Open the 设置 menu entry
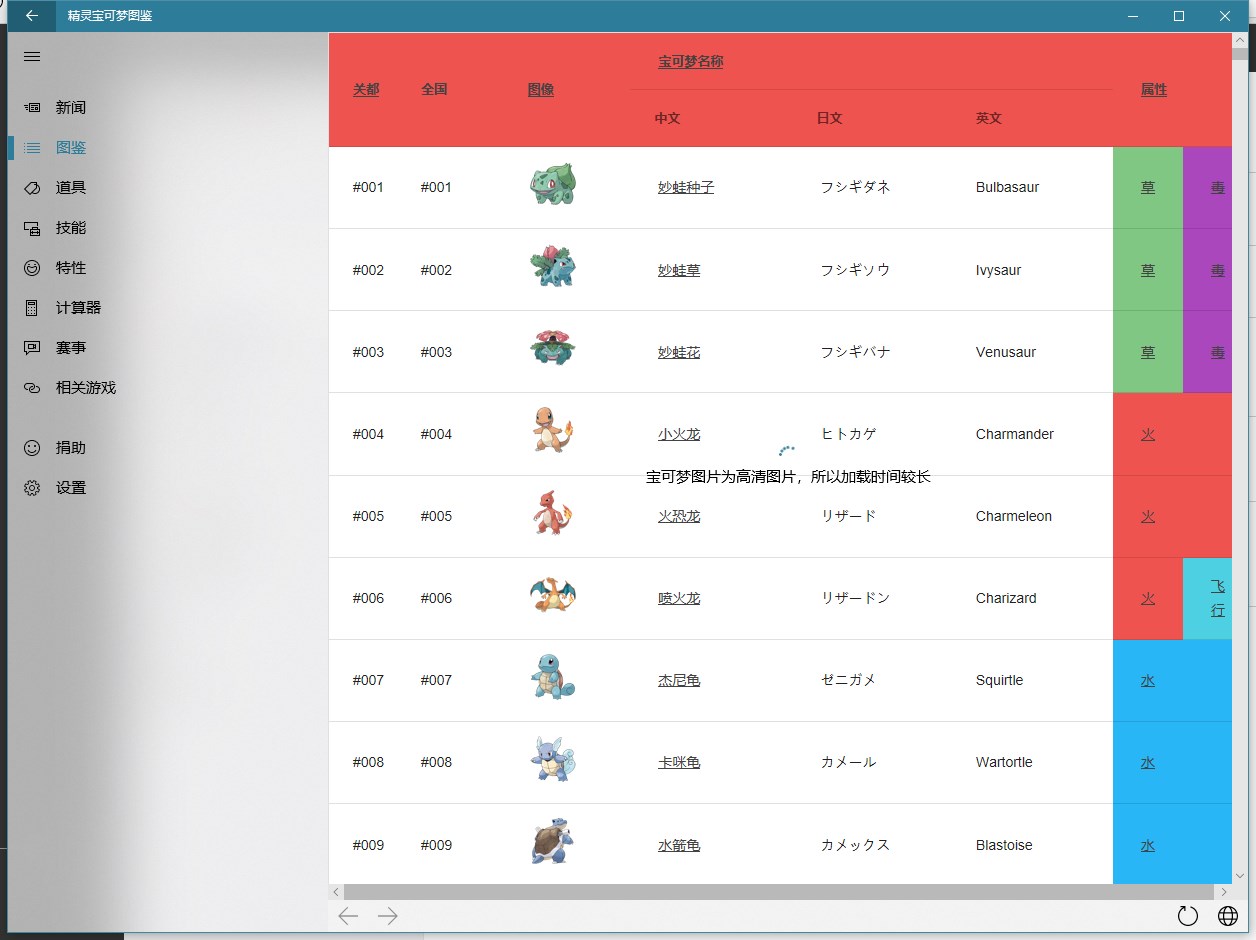Image resolution: width=1256 pixels, height=940 pixels. [168, 488]
